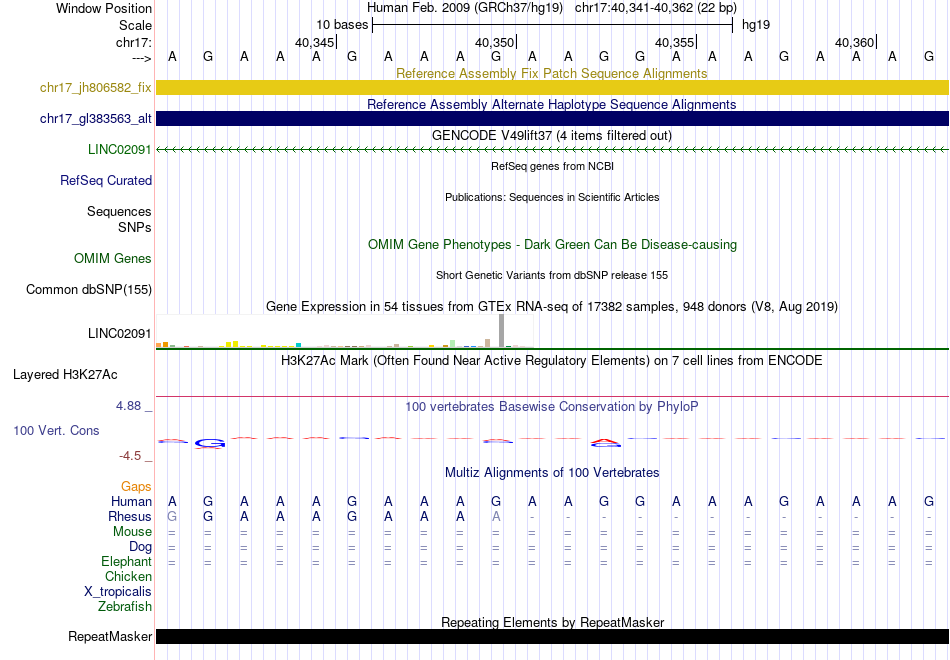Click the OMIM Gene Phenotypes track title
Image resolution: width=950 pixels, height=660 pixels.
(x=553, y=244)
